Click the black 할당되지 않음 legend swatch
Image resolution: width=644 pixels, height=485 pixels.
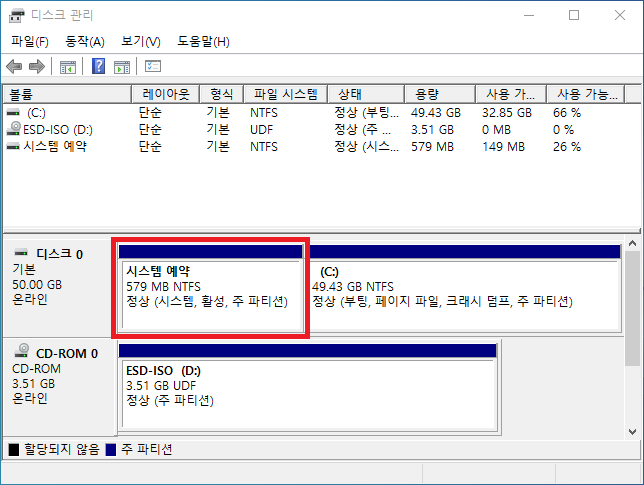coord(14,450)
